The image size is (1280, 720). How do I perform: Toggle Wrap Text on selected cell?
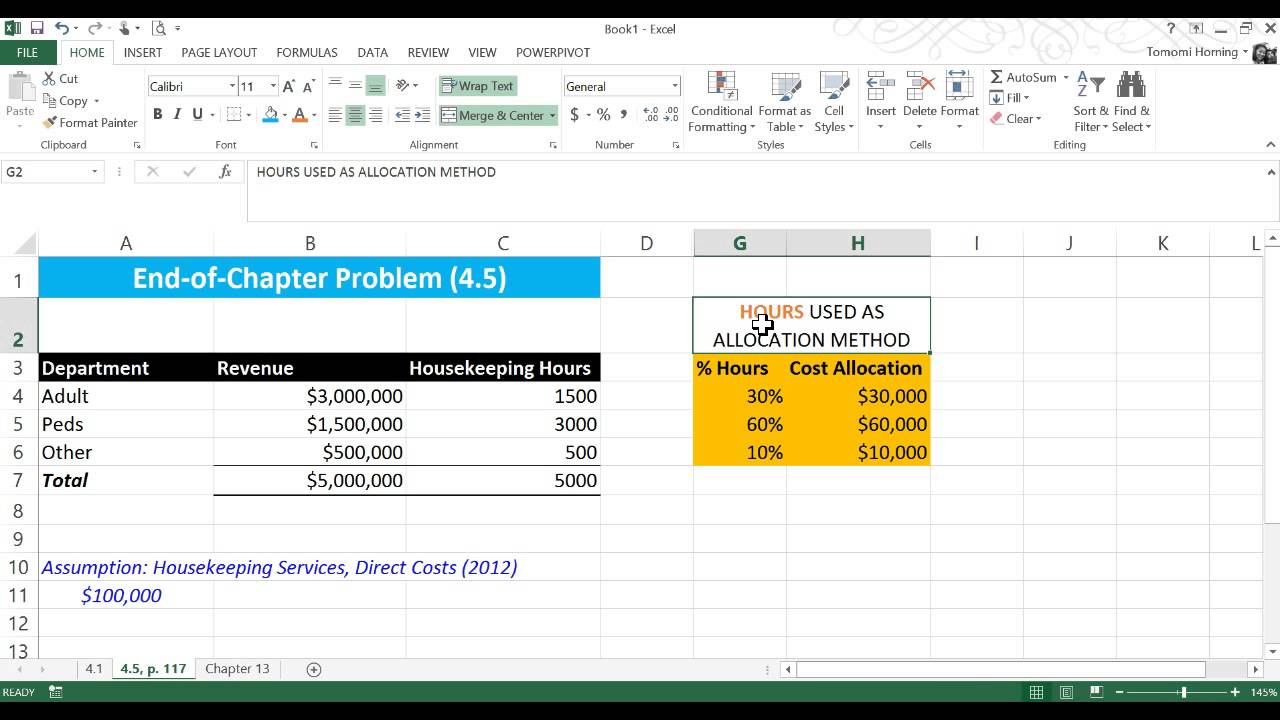click(x=478, y=86)
